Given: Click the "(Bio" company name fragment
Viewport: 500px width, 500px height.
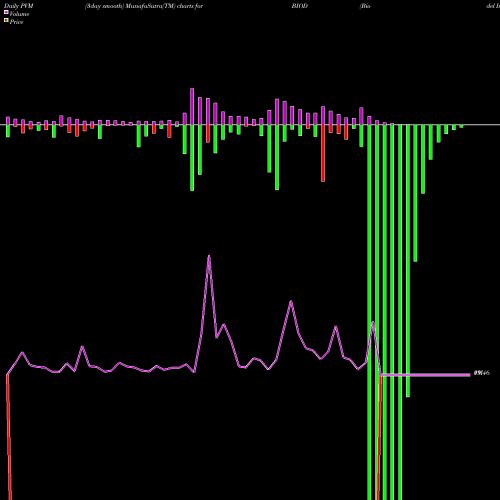Looking at the screenshot, I should tap(365, 6).
